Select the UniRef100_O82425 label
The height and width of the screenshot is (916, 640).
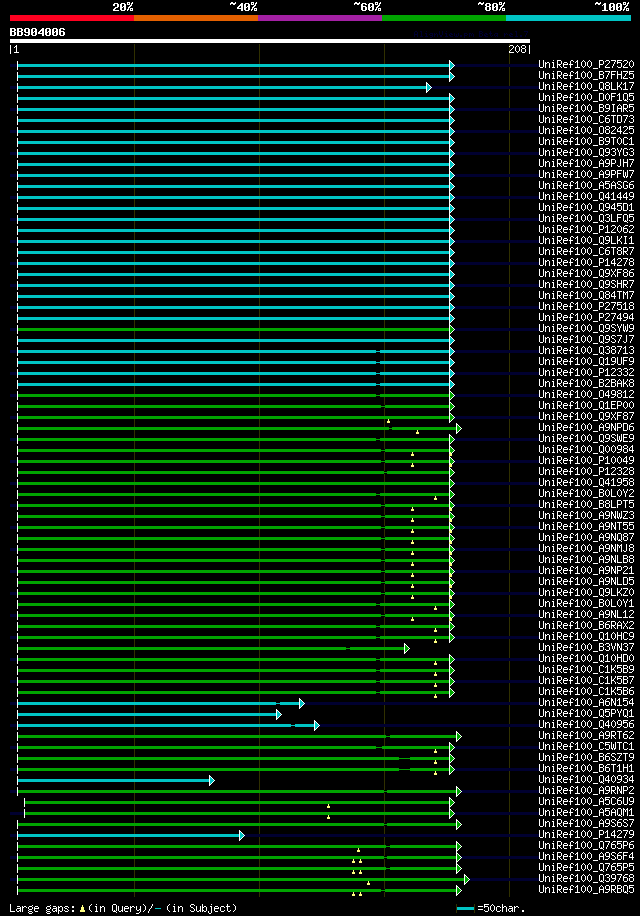pos(586,130)
